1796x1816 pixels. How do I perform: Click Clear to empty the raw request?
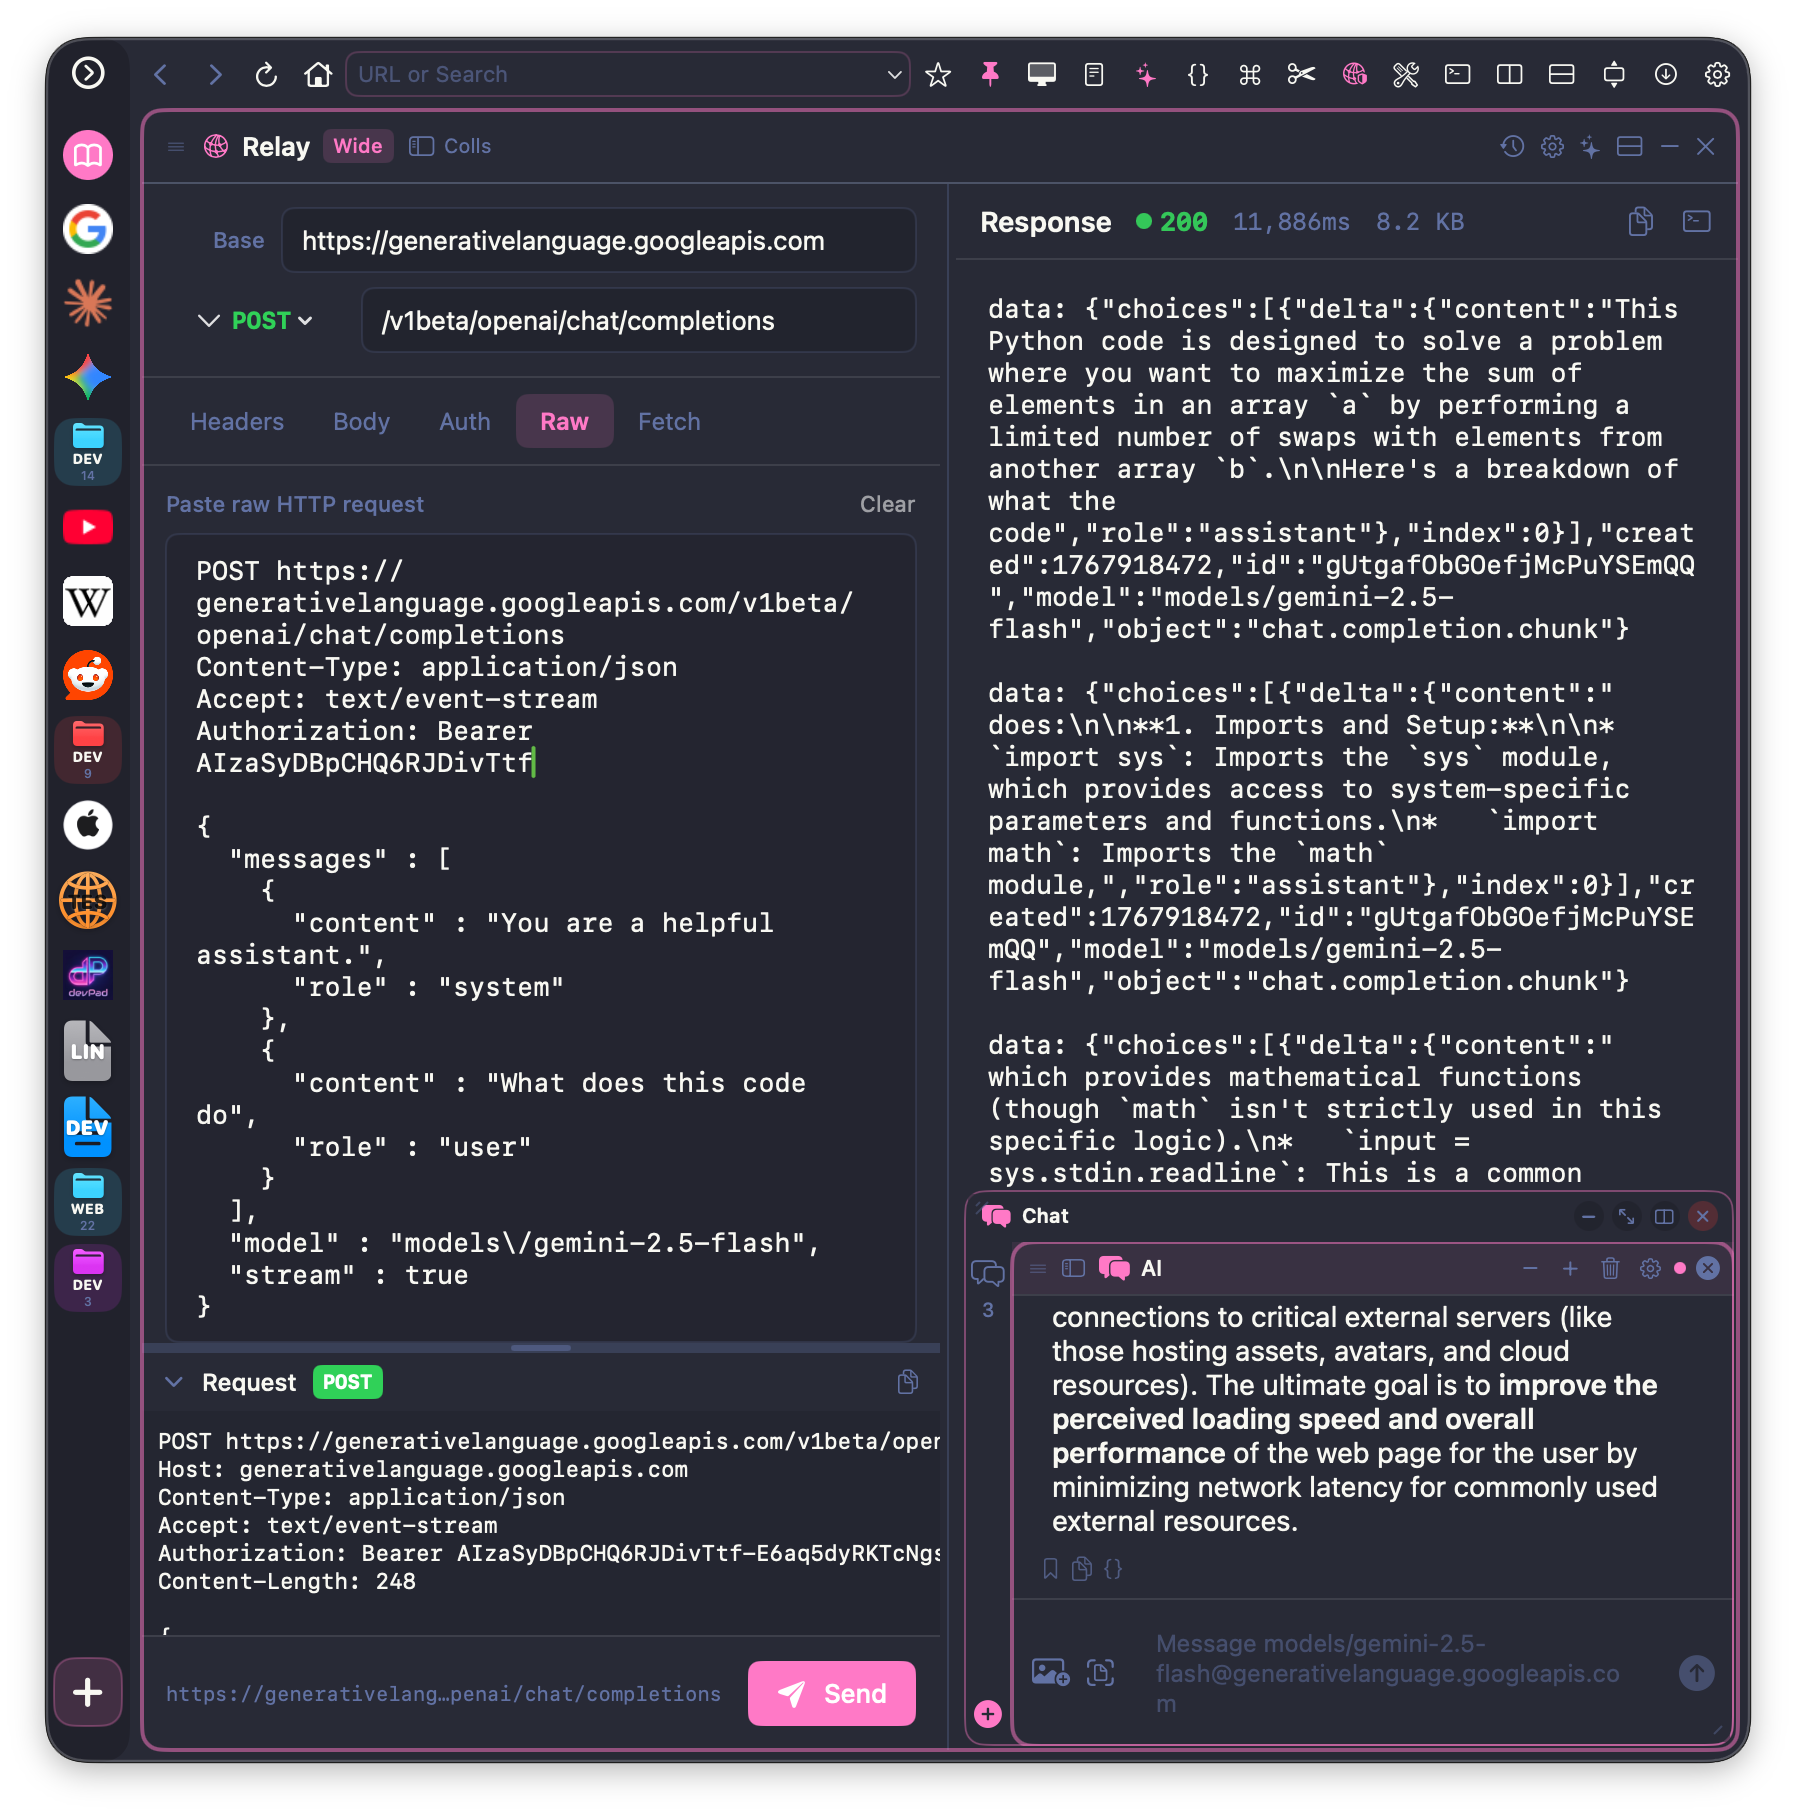click(886, 504)
